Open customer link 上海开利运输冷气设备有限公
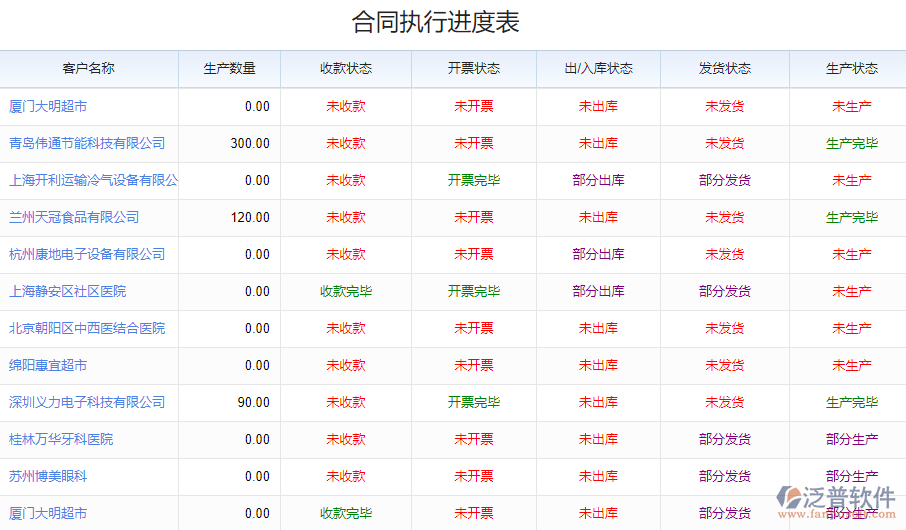The width and height of the screenshot is (906, 530). 94,180
